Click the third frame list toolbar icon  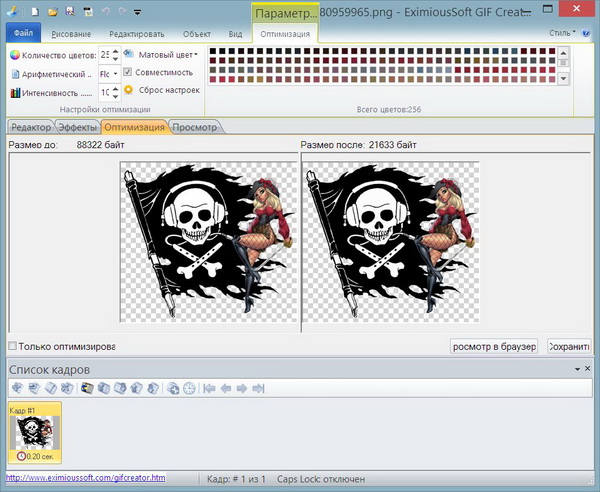51,388
